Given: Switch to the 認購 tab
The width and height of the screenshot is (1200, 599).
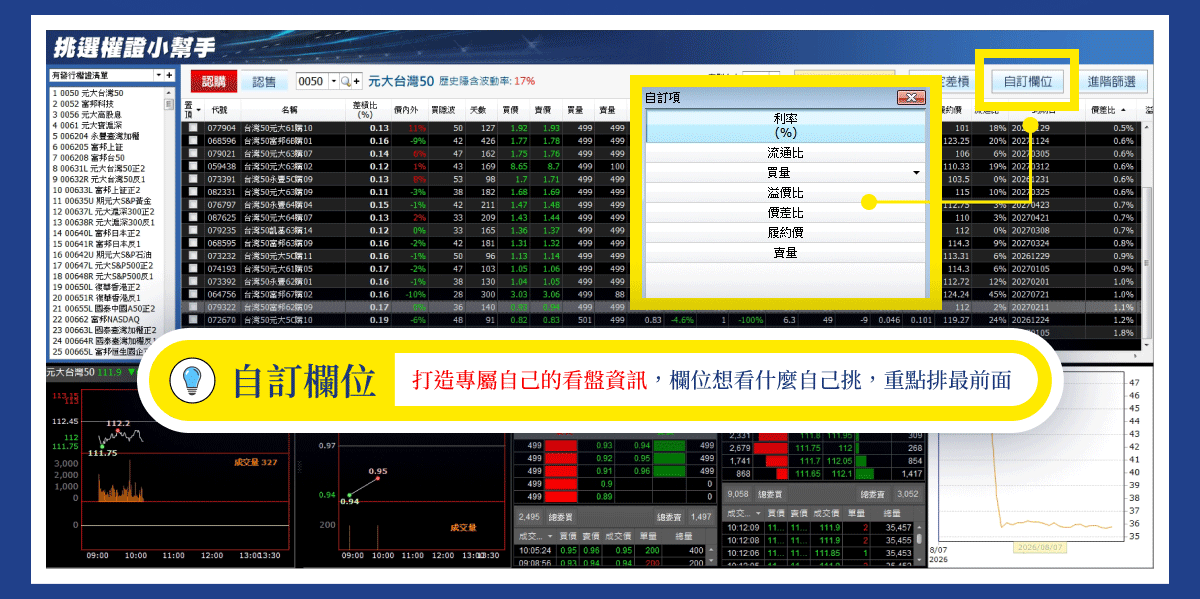Looking at the screenshot, I should click(x=215, y=82).
